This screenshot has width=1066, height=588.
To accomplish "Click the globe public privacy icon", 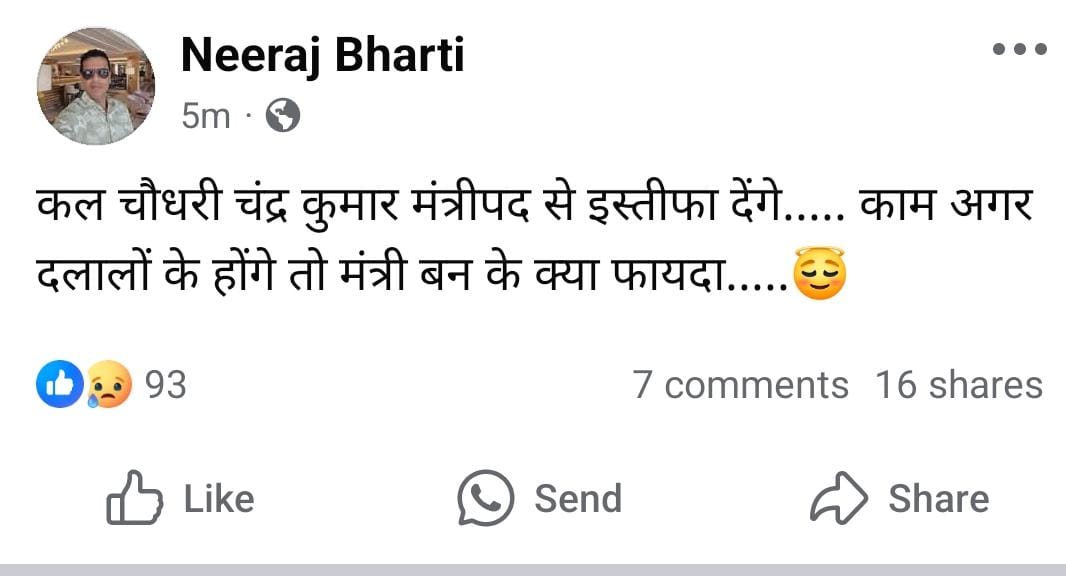I will (283, 117).
